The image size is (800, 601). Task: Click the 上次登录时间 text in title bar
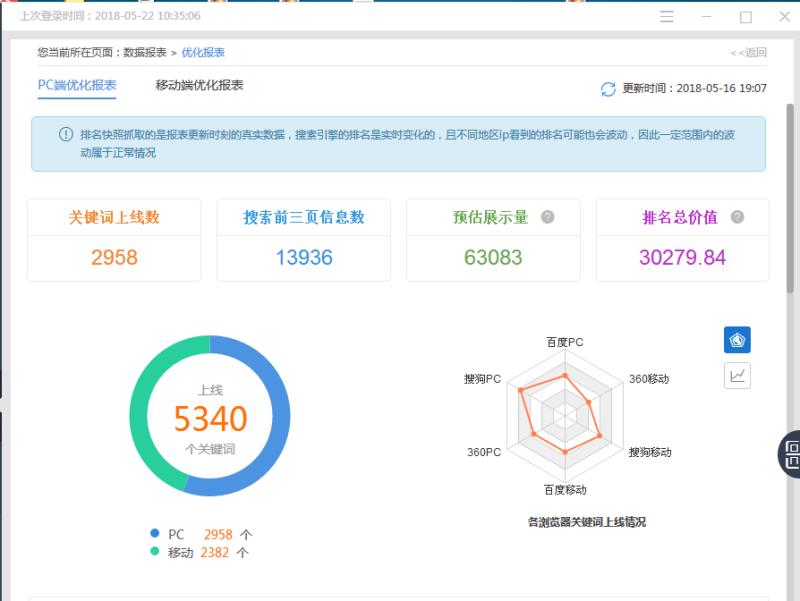[x=110, y=16]
